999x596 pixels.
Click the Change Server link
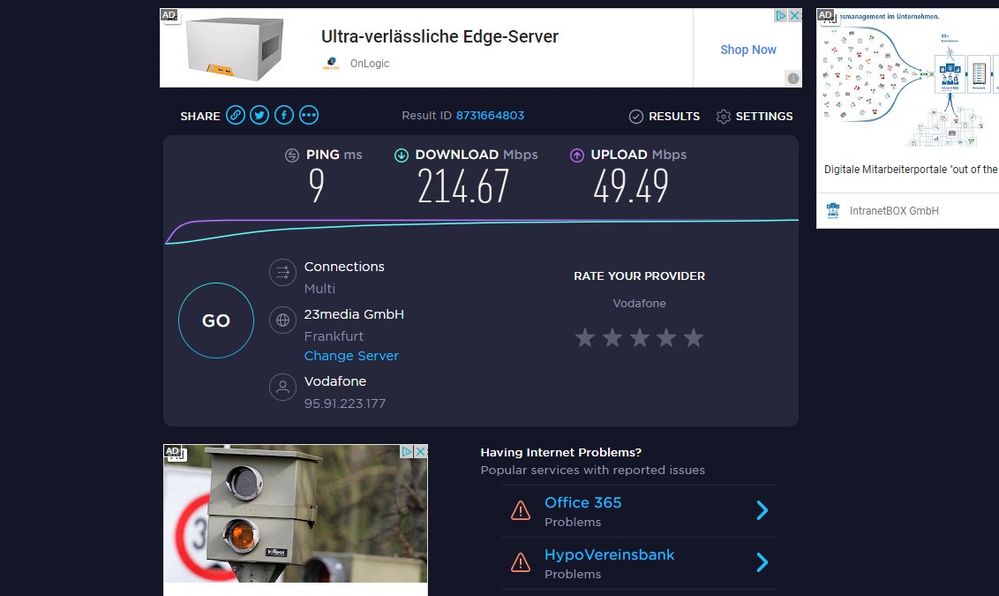[351, 356]
